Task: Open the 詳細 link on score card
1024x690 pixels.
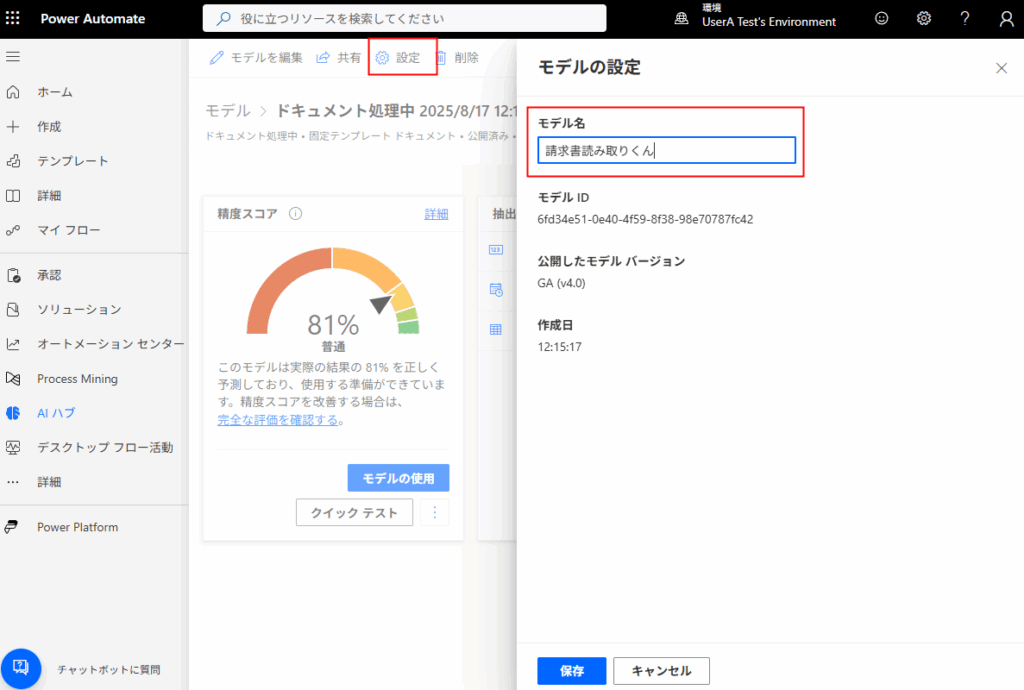Action: tap(436, 214)
